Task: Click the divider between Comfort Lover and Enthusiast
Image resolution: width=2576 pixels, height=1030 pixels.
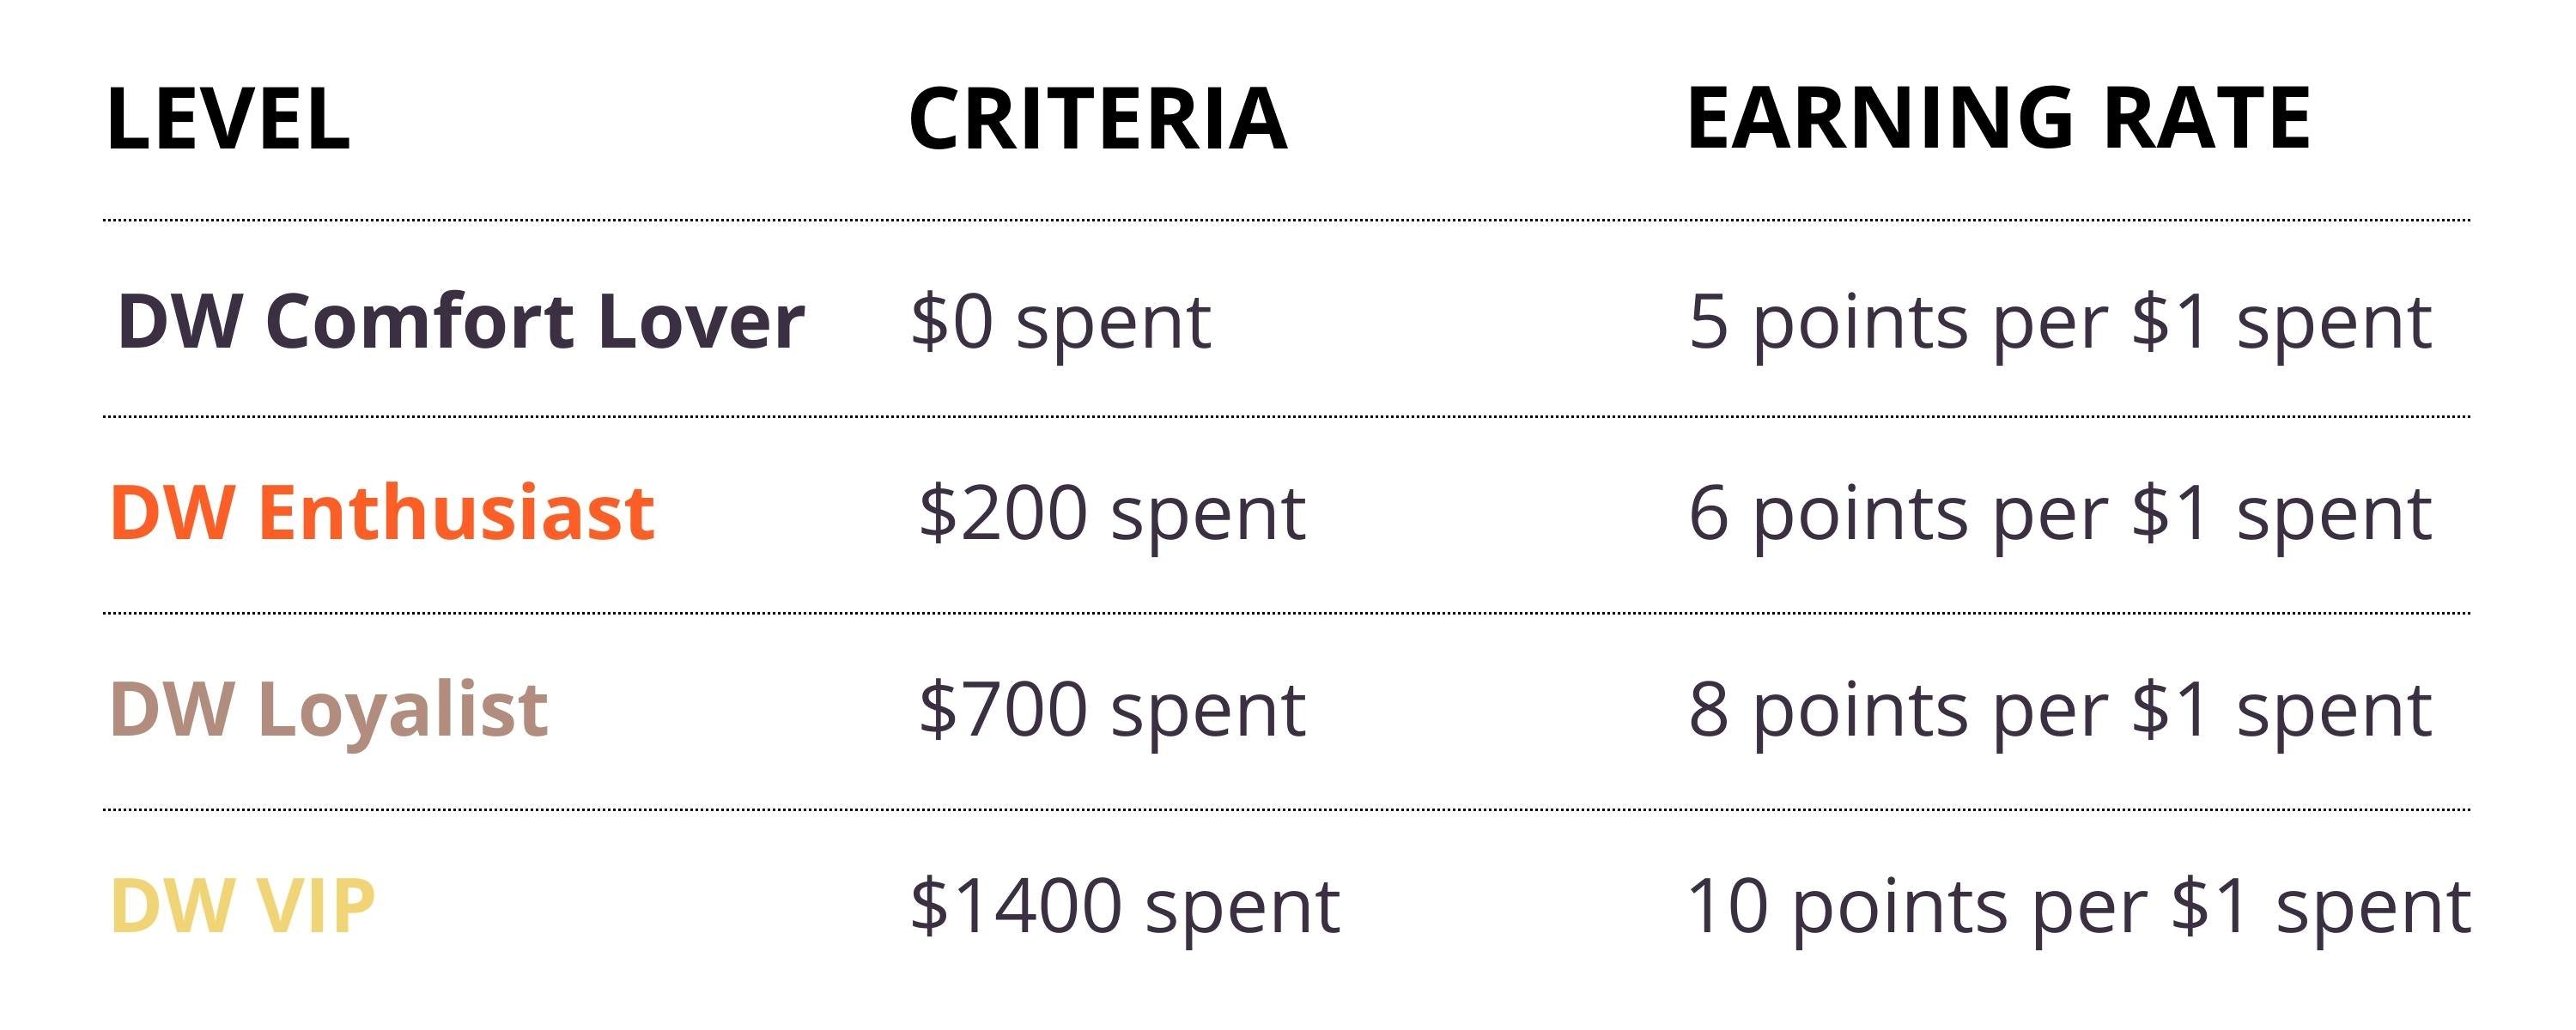Action: [1286, 416]
